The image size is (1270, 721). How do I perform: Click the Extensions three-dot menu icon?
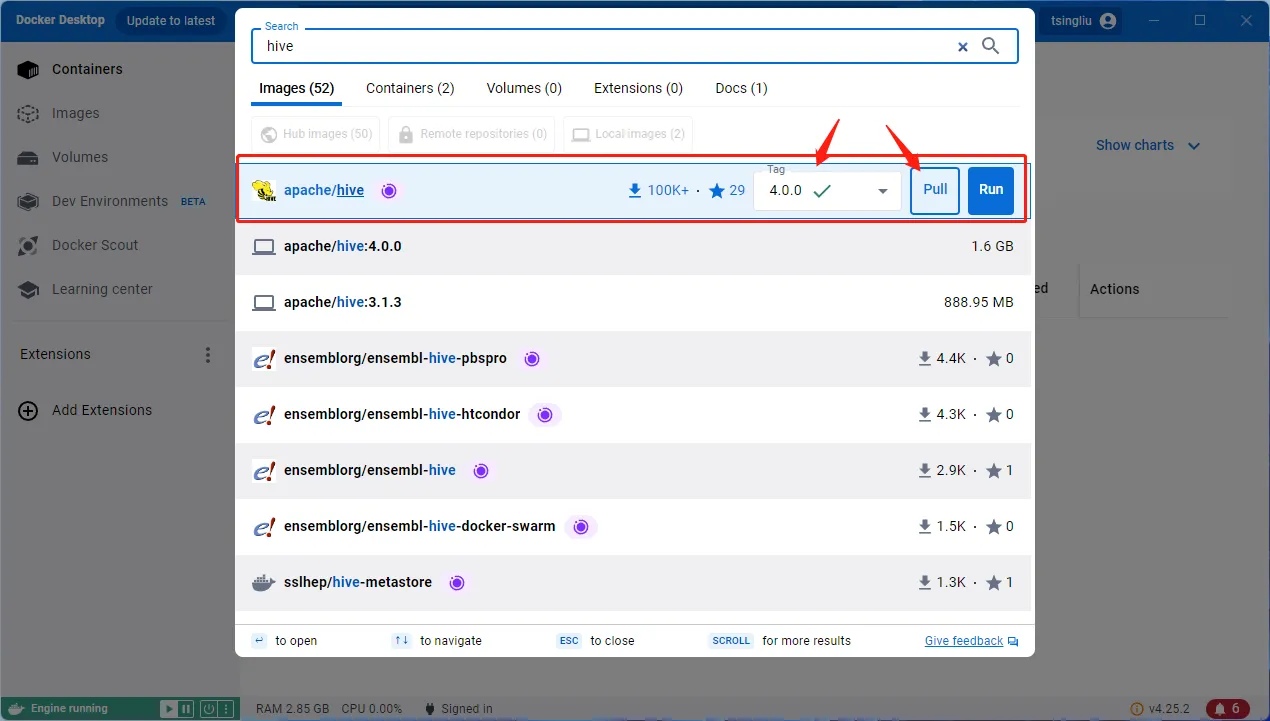[208, 354]
